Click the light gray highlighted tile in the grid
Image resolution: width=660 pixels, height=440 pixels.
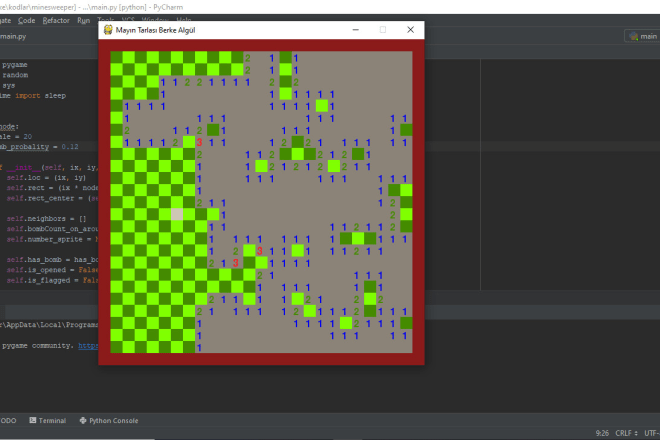coord(178,214)
